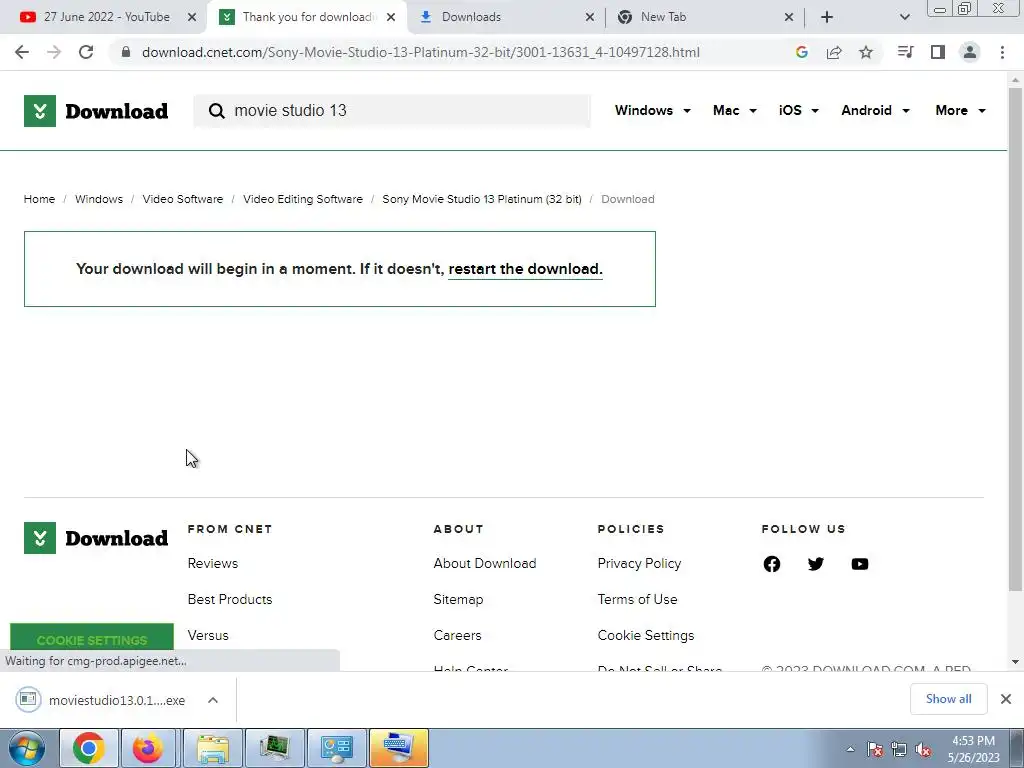Click the Chrome icon in the taskbar
Image resolution: width=1024 pixels, height=768 pixels.
coord(88,748)
